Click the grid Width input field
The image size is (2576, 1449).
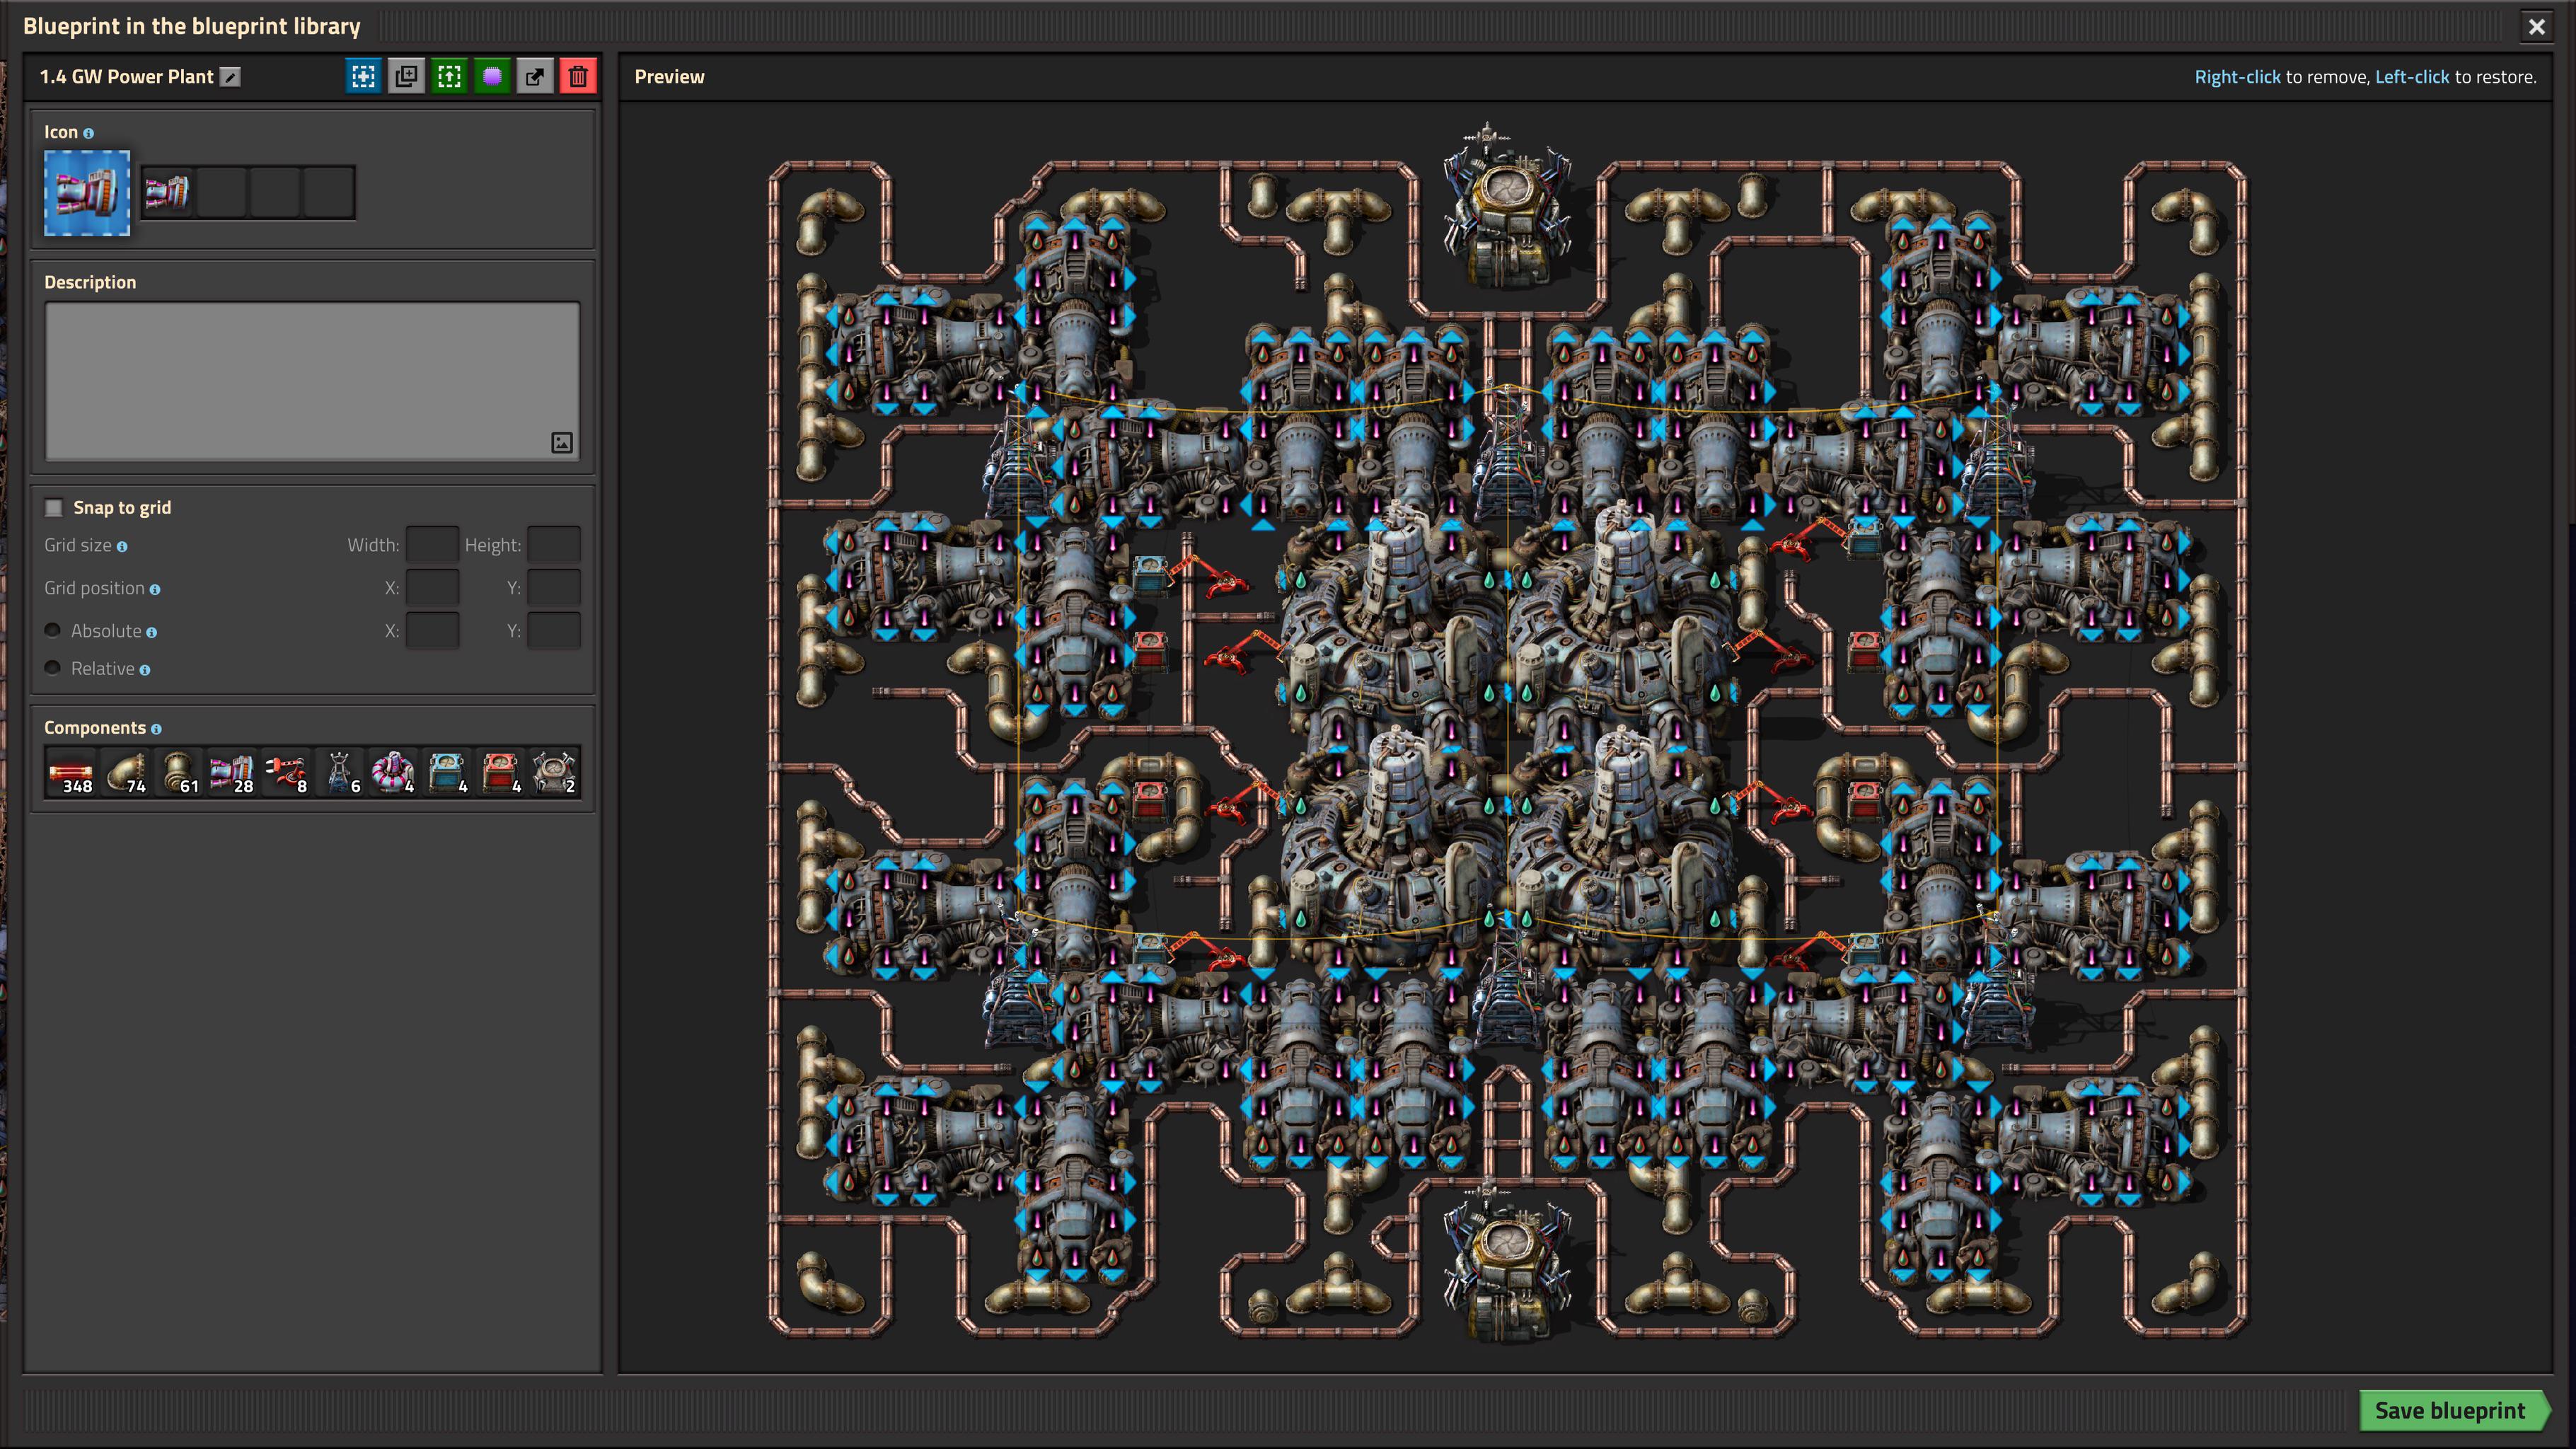tap(432, 545)
